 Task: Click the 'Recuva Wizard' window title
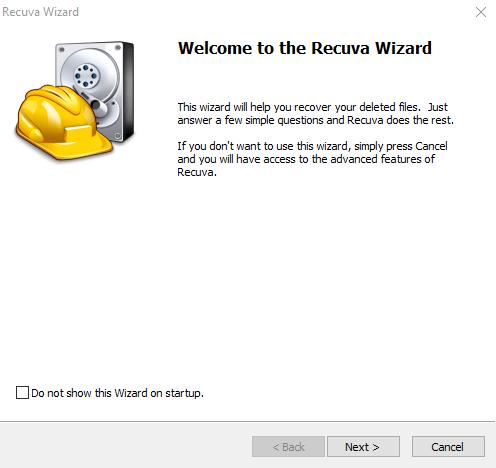pos(41,12)
